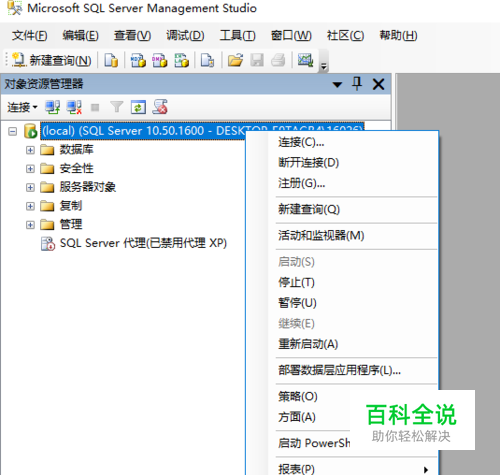The height and width of the screenshot is (475, 500).
Task: Click the 数据库 folder icon
Action: [x=47, y=150]
